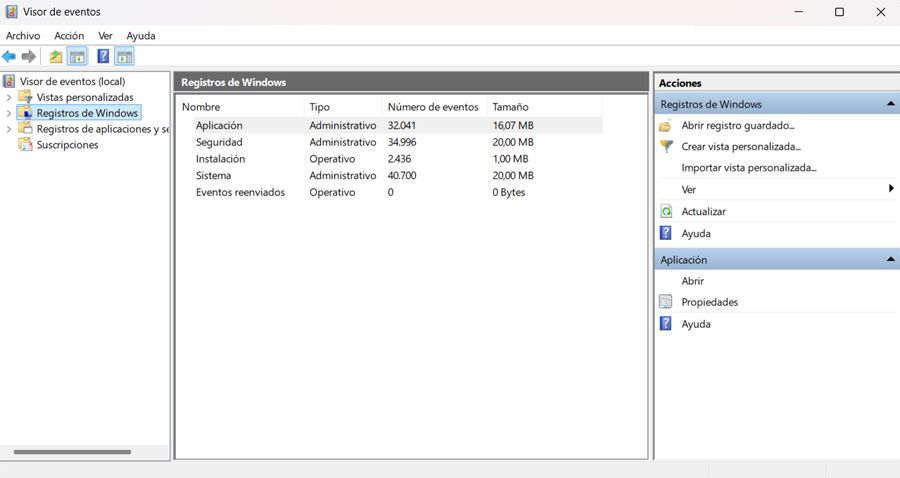This screenshot has height=478, width=900.
Task: Expand the Vistas personalizadas tree node
Action: 9,98
